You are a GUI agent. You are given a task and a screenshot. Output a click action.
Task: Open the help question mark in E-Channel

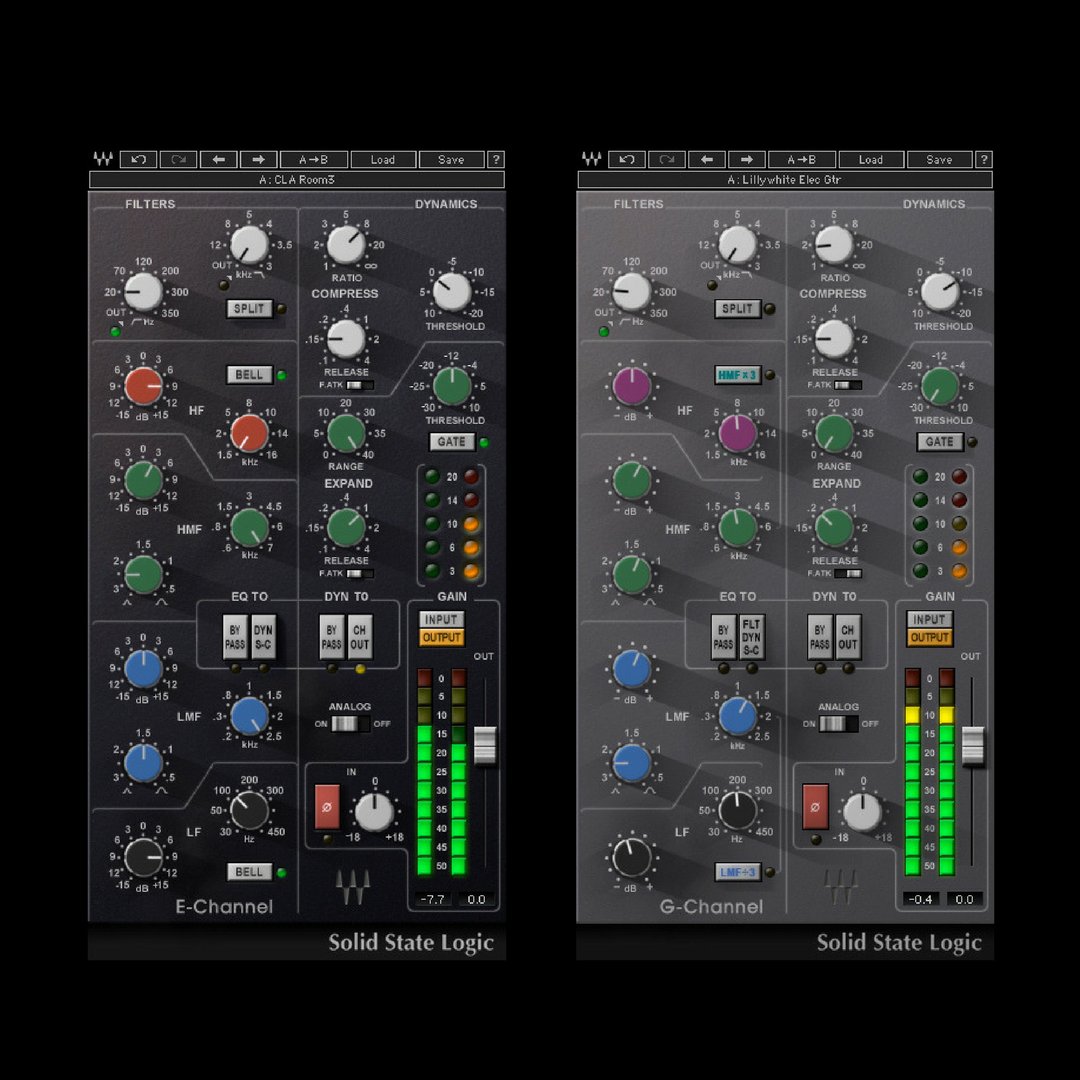(496, 160)
